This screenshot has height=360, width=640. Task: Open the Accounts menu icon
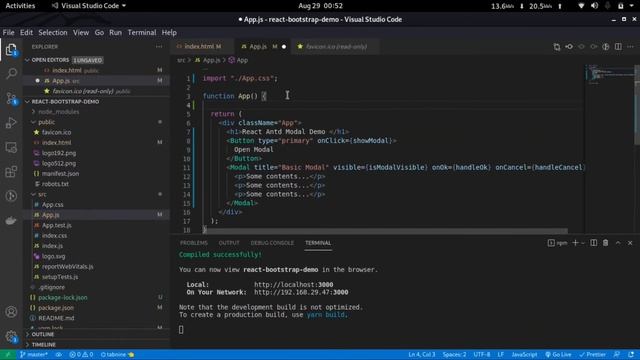(11, 312)
